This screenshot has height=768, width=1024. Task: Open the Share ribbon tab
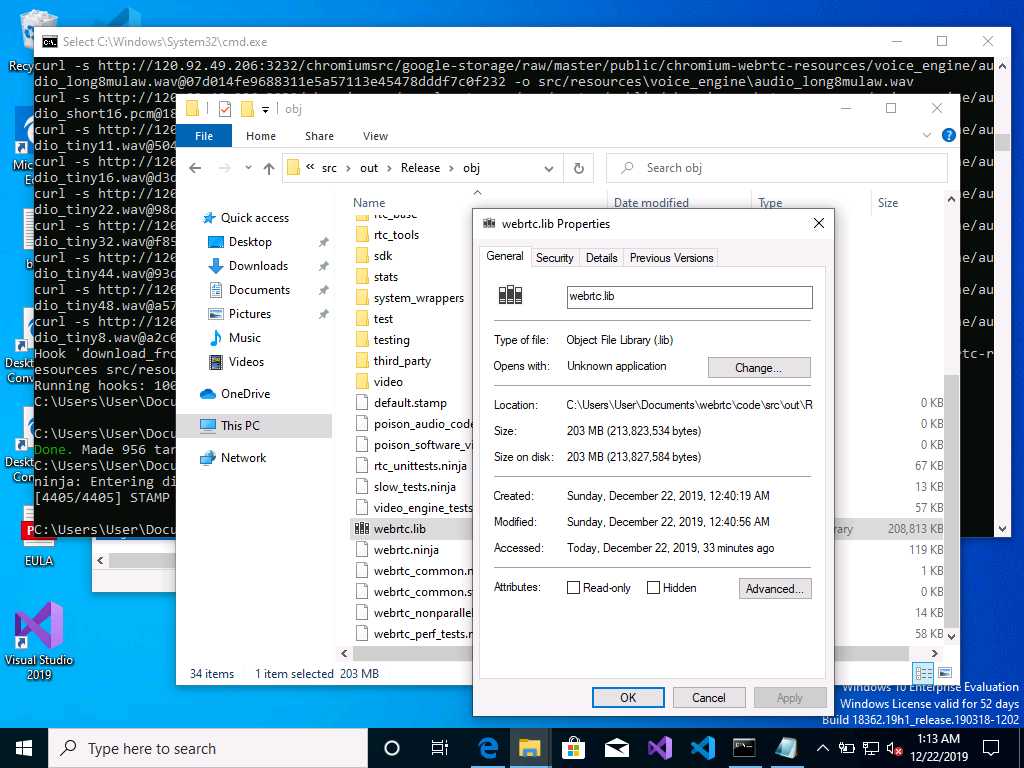pos(319,136)
